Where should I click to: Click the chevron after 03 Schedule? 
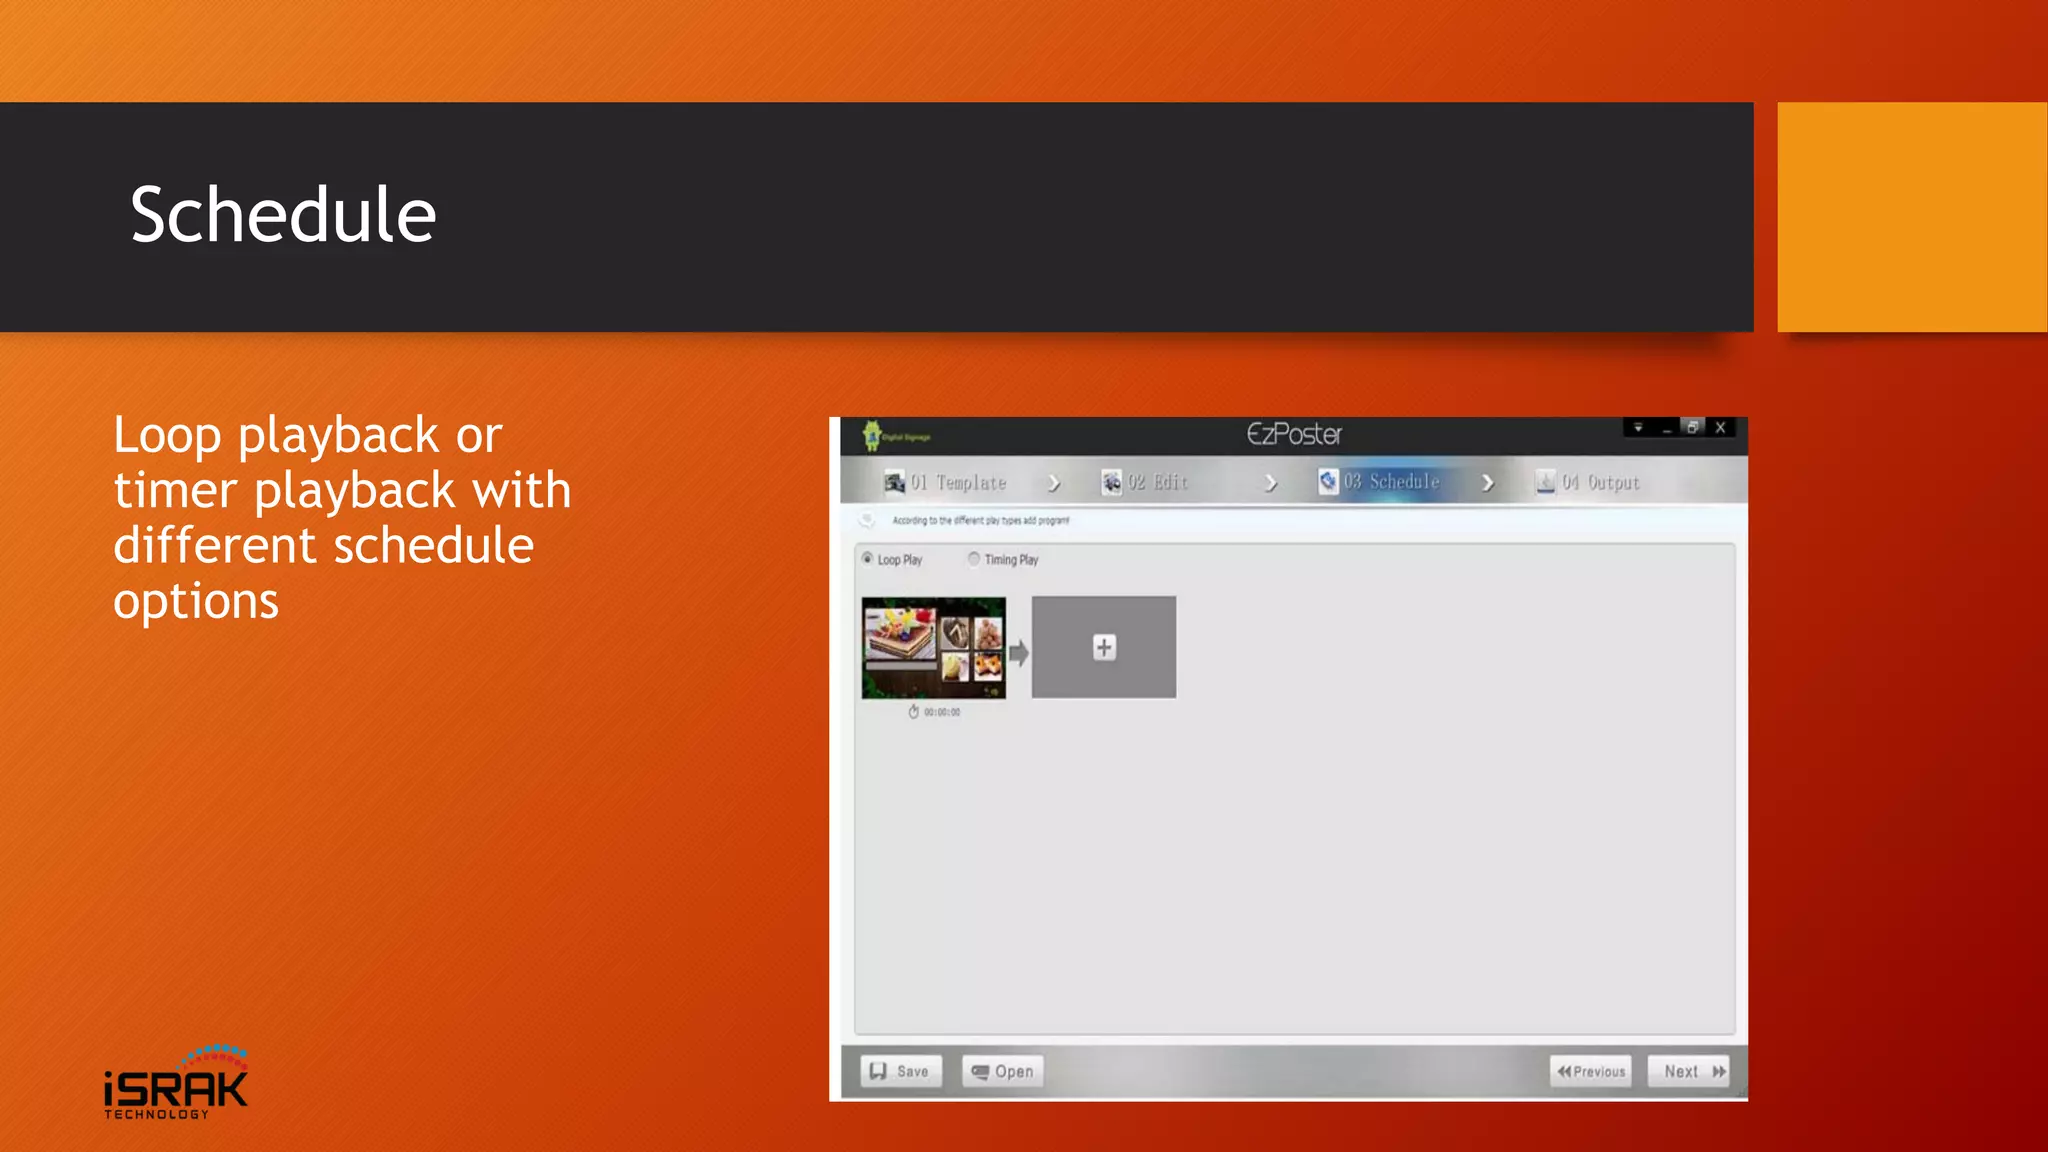pyautogui.click(x=1488, y=483)
